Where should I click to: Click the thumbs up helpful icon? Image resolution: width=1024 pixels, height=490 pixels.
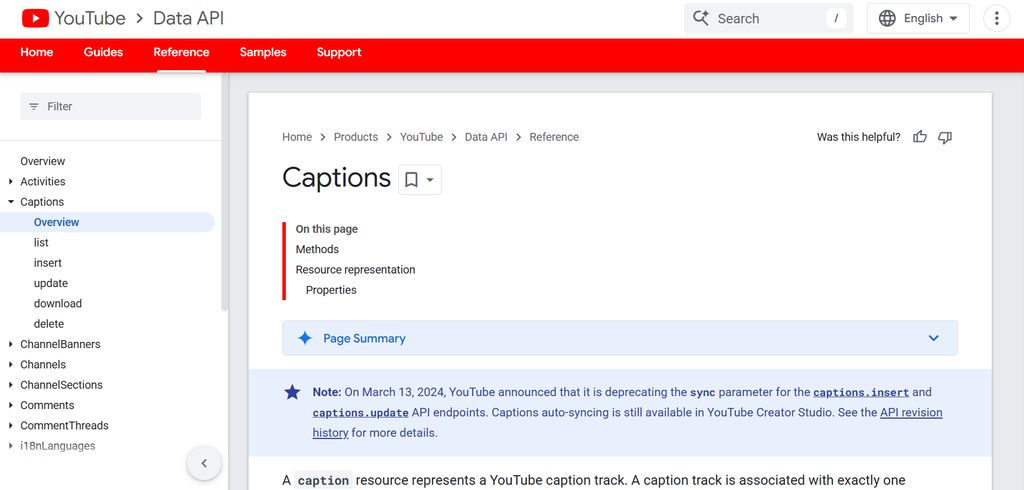point(920,137)
